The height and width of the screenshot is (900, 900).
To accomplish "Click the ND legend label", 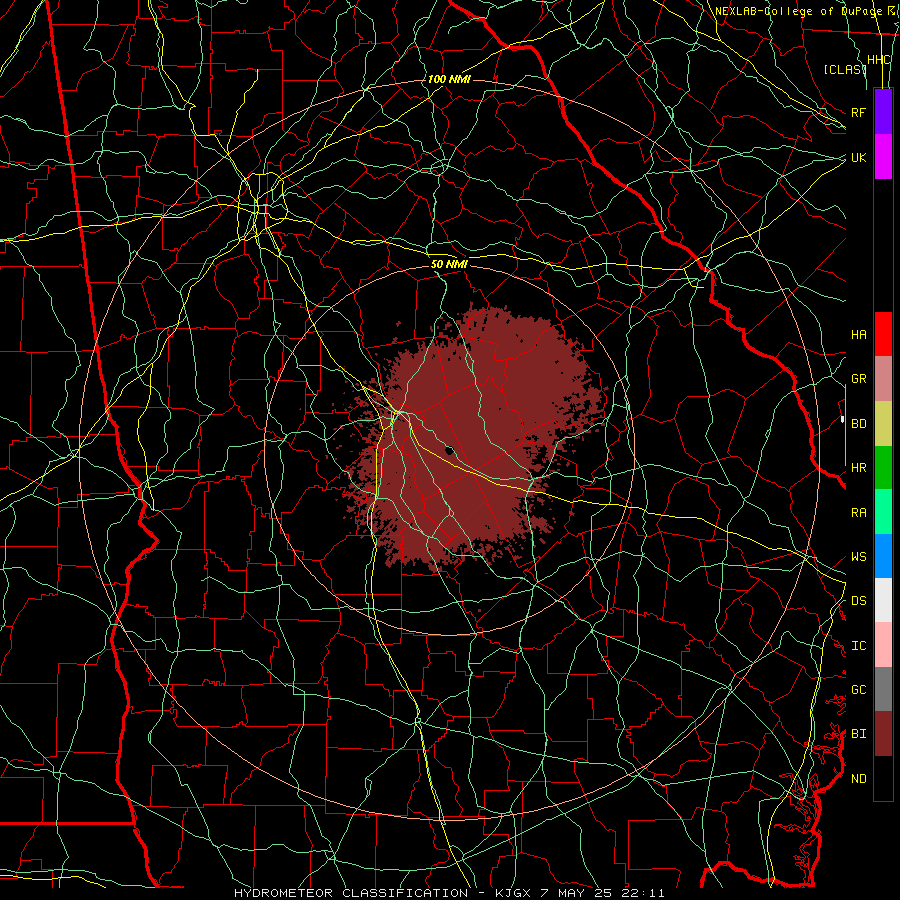I will click(858, 779).
